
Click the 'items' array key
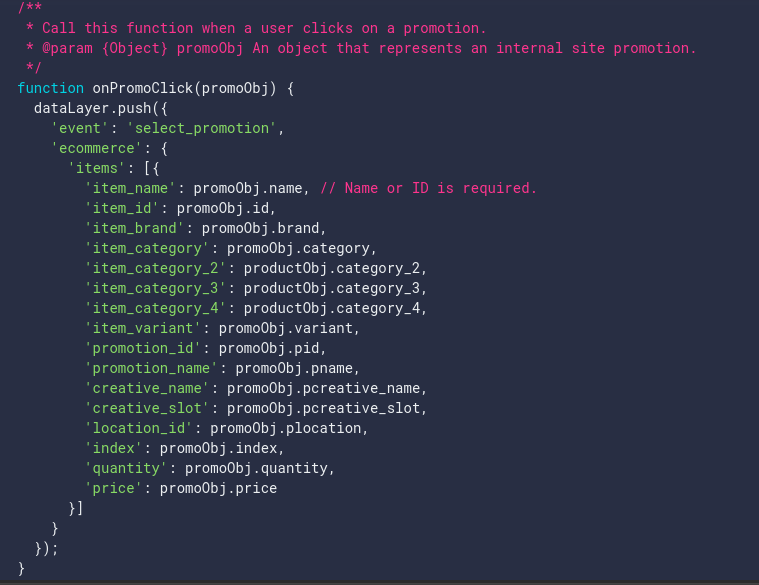tap(98, 168)
